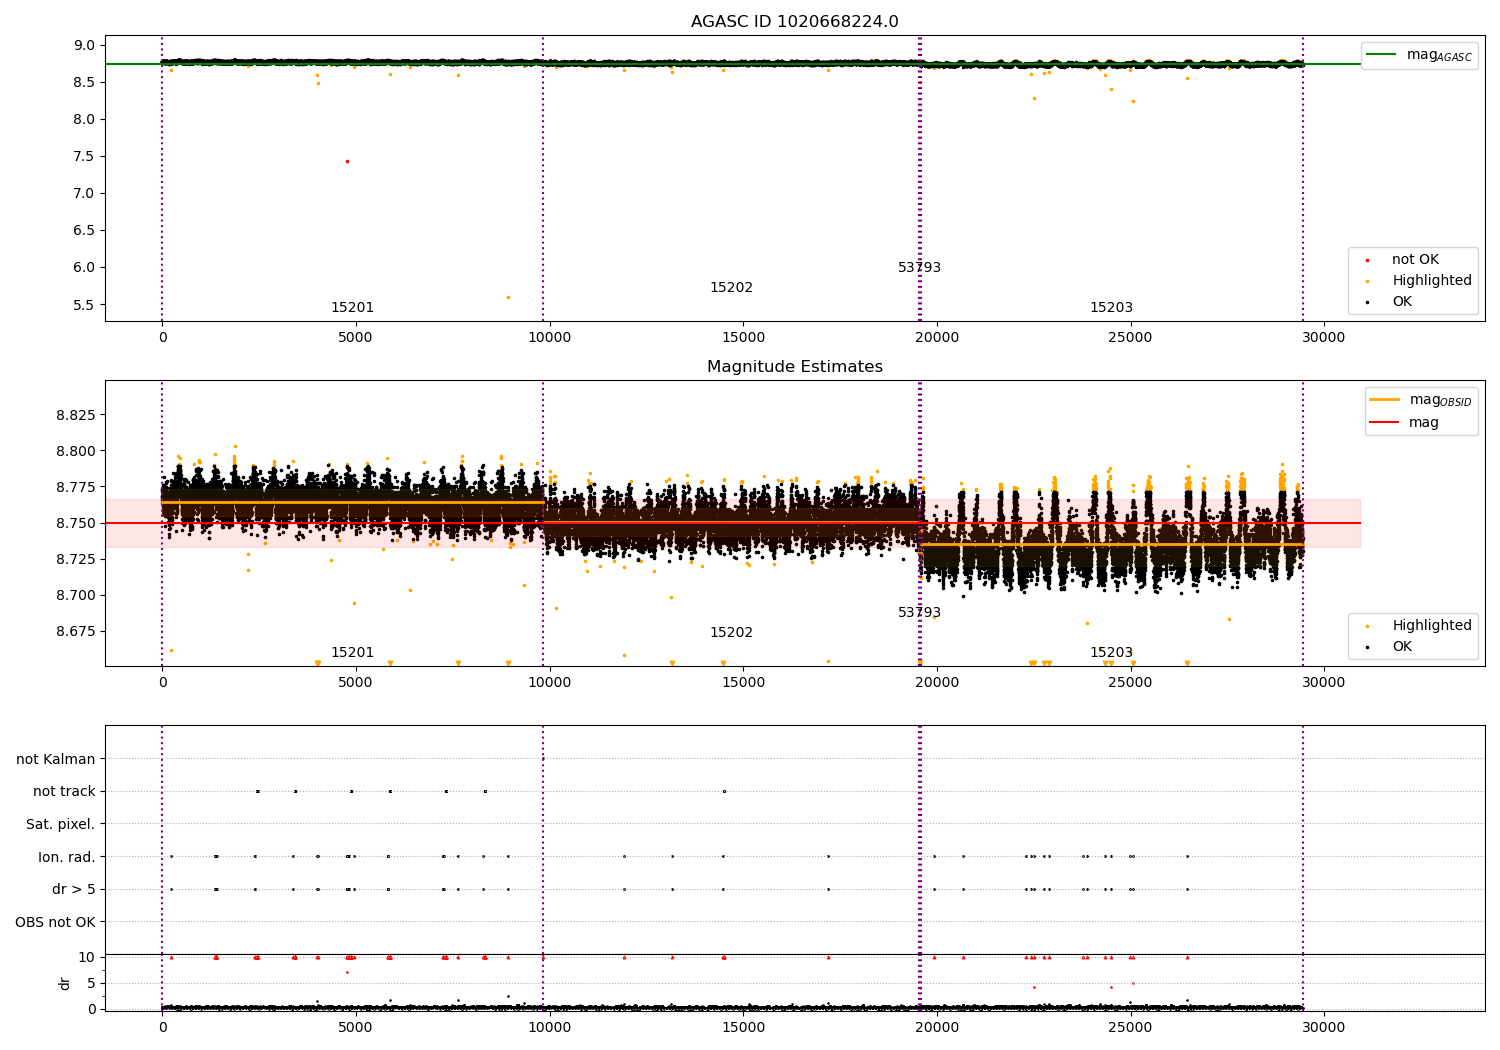Click the orange outlier point near magnitude 5.6

[508, 297]
